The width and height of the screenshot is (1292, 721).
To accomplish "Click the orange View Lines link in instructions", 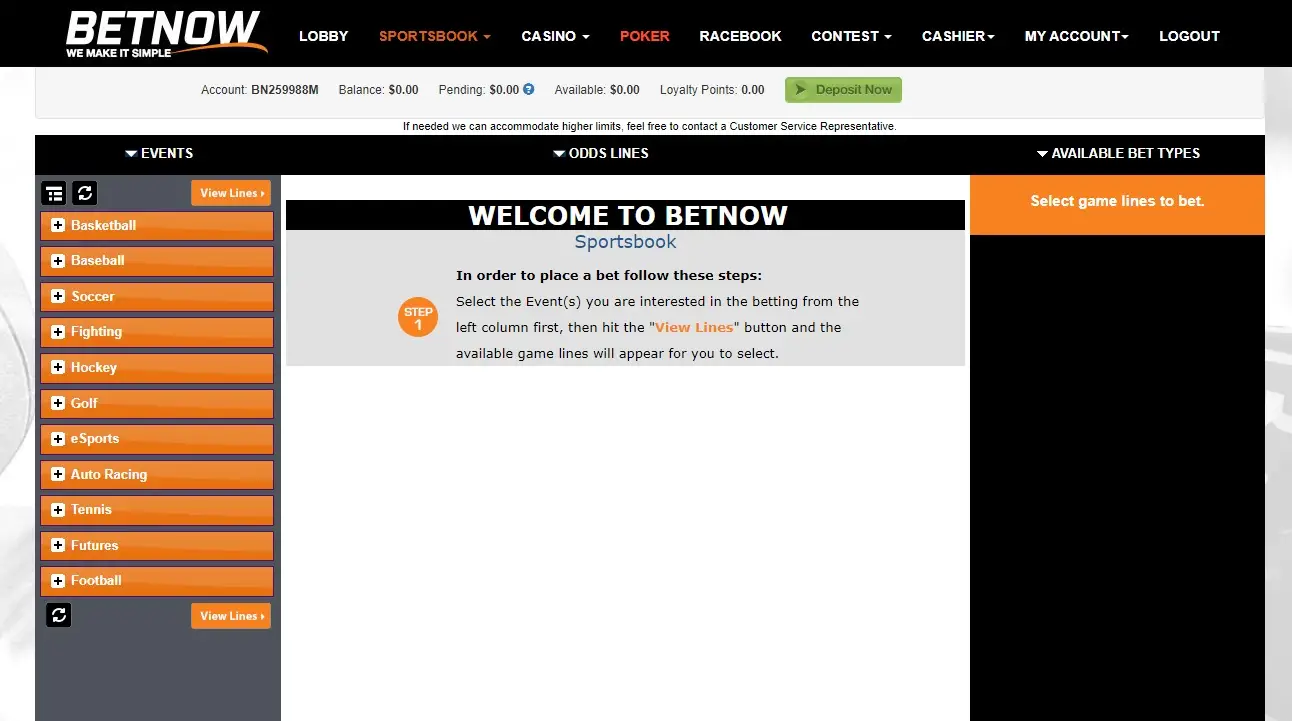I will (694, 327).
